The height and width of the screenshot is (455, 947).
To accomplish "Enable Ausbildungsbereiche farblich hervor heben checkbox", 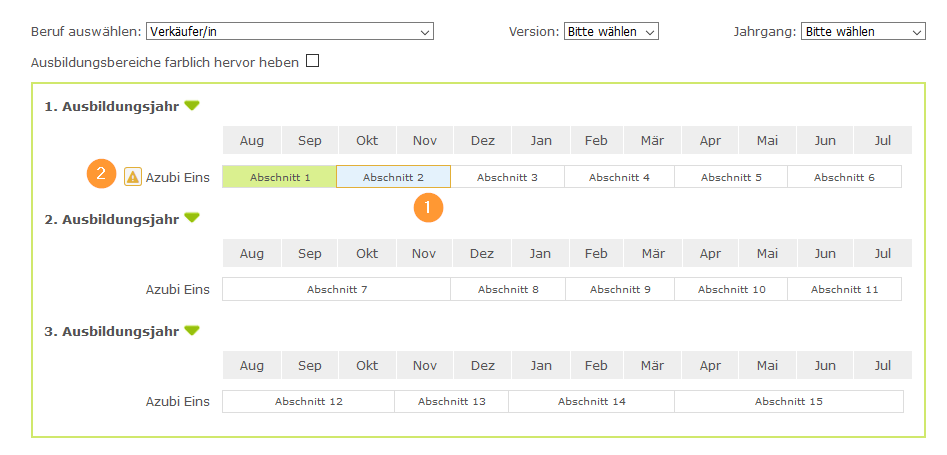I will (x=312, y=61).
